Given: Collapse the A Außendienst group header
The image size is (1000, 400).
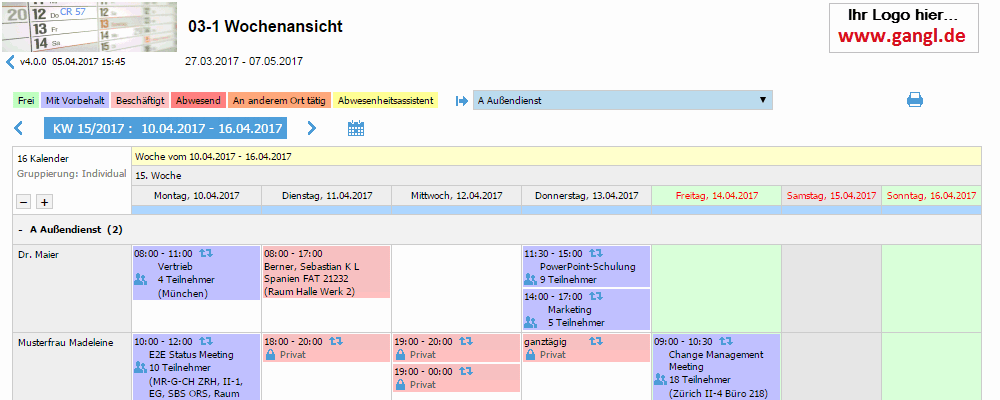Looking at the screenshot, I should click(x=20, y=230).
